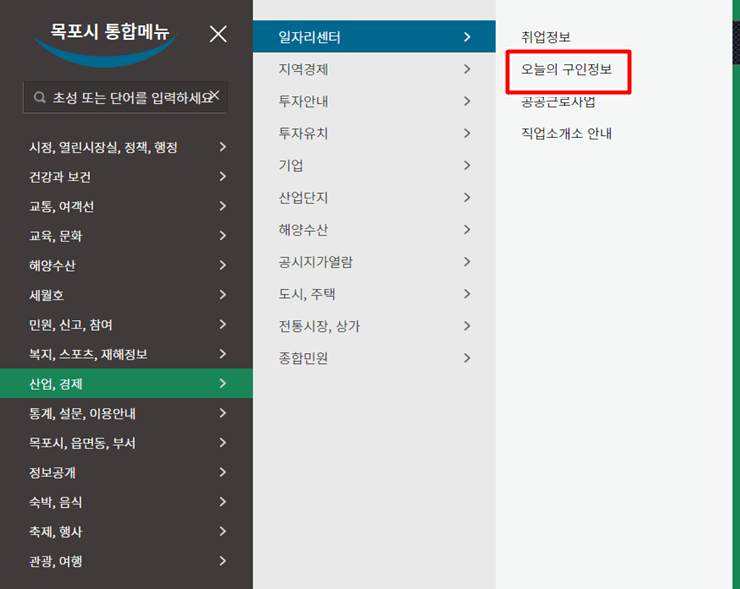
Task: Select 목포시, 읍면동, 부서 category
Action: click(126, 443)
